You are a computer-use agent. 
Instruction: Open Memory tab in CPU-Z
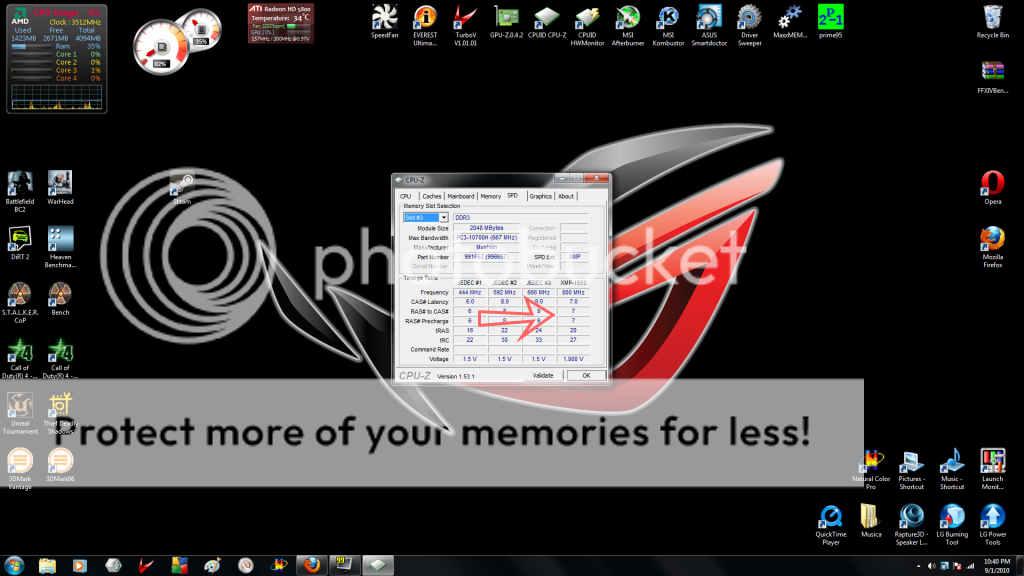(x=490, y=196)
